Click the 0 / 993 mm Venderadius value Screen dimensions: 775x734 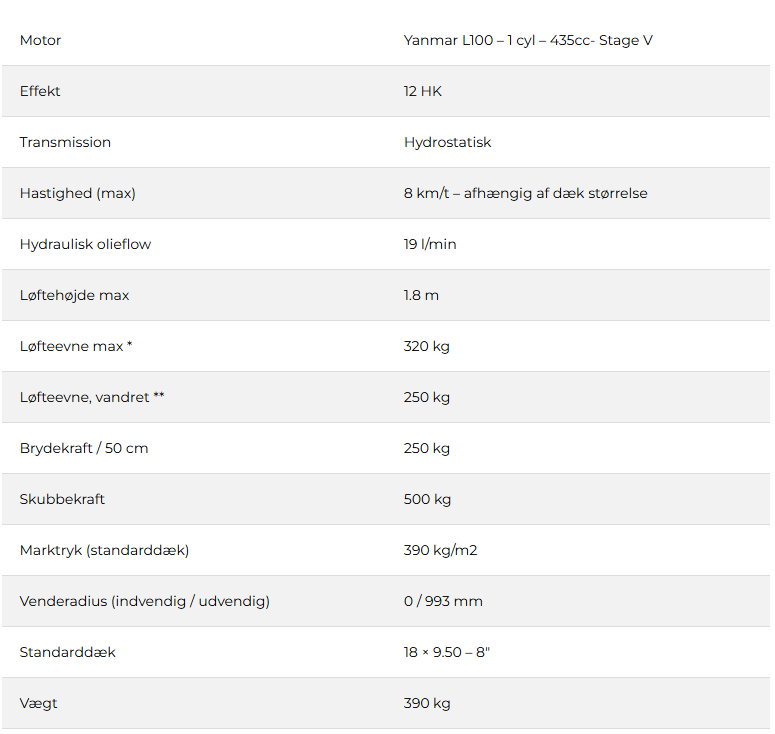[x=443, y=601]
